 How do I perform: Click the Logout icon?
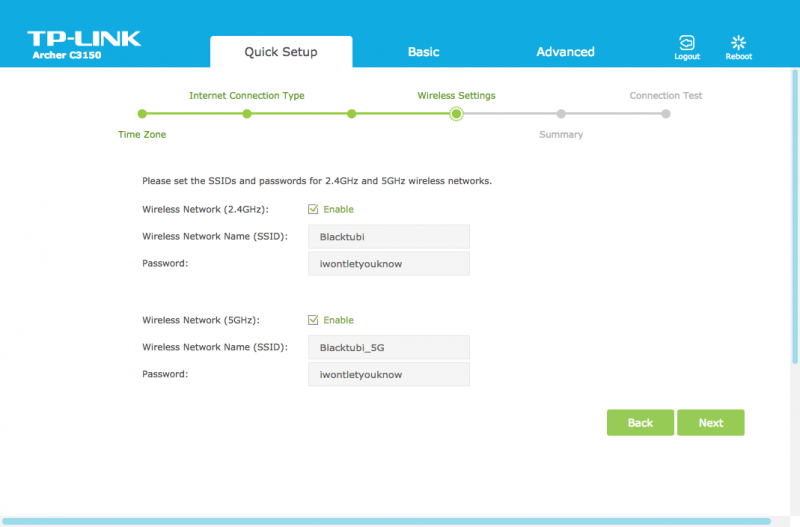pos(687,42)
